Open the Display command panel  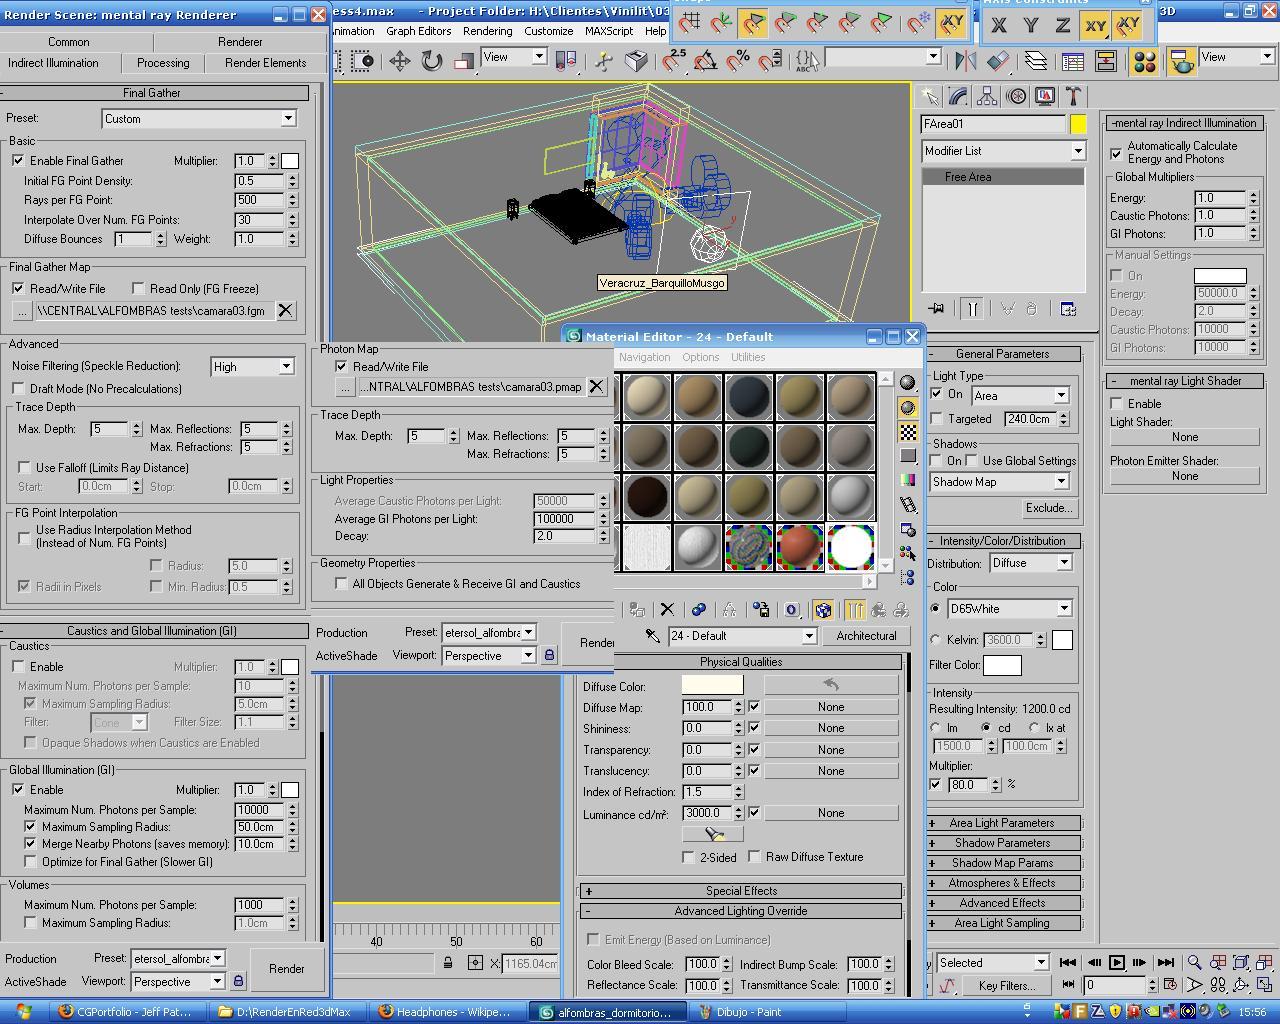point(1045,96)
